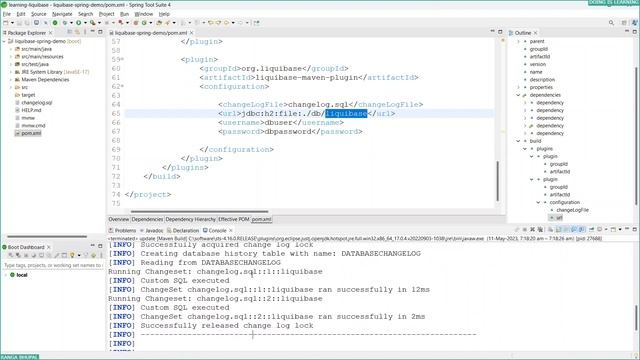
Task: Open the Run button dropdown arrow
Action: 85,23
